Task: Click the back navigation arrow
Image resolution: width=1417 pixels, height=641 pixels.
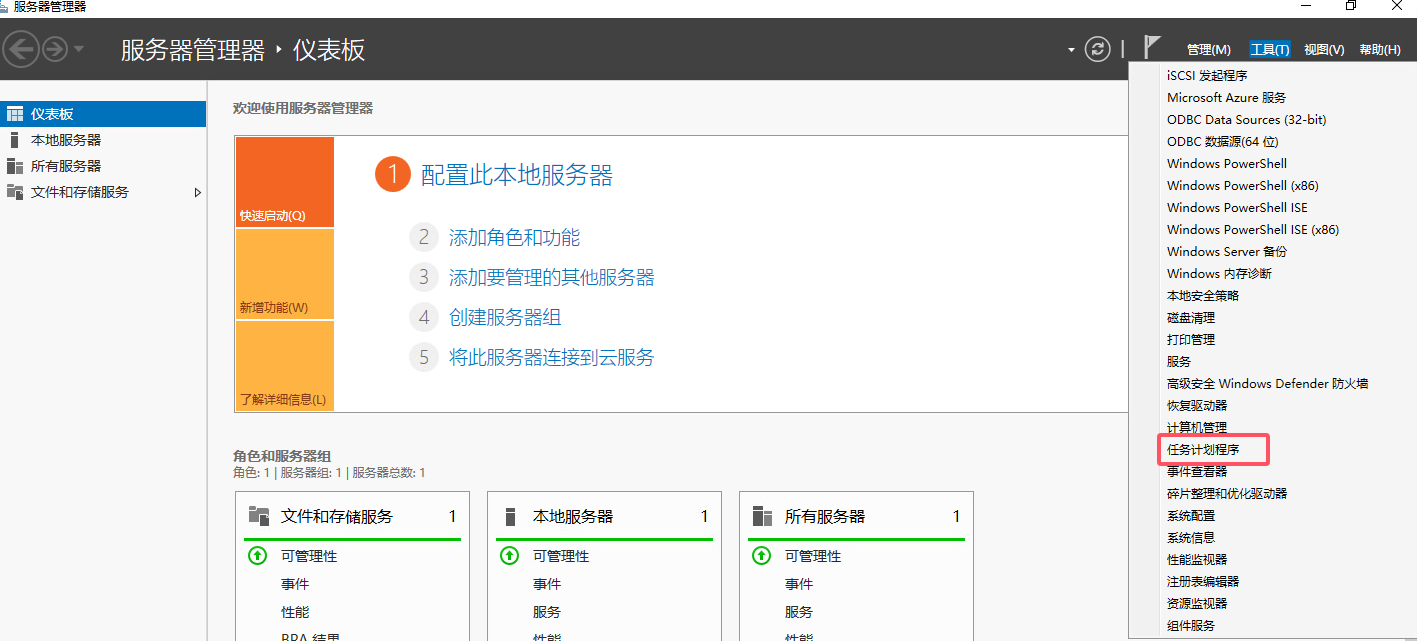Action: coord(21,49)
